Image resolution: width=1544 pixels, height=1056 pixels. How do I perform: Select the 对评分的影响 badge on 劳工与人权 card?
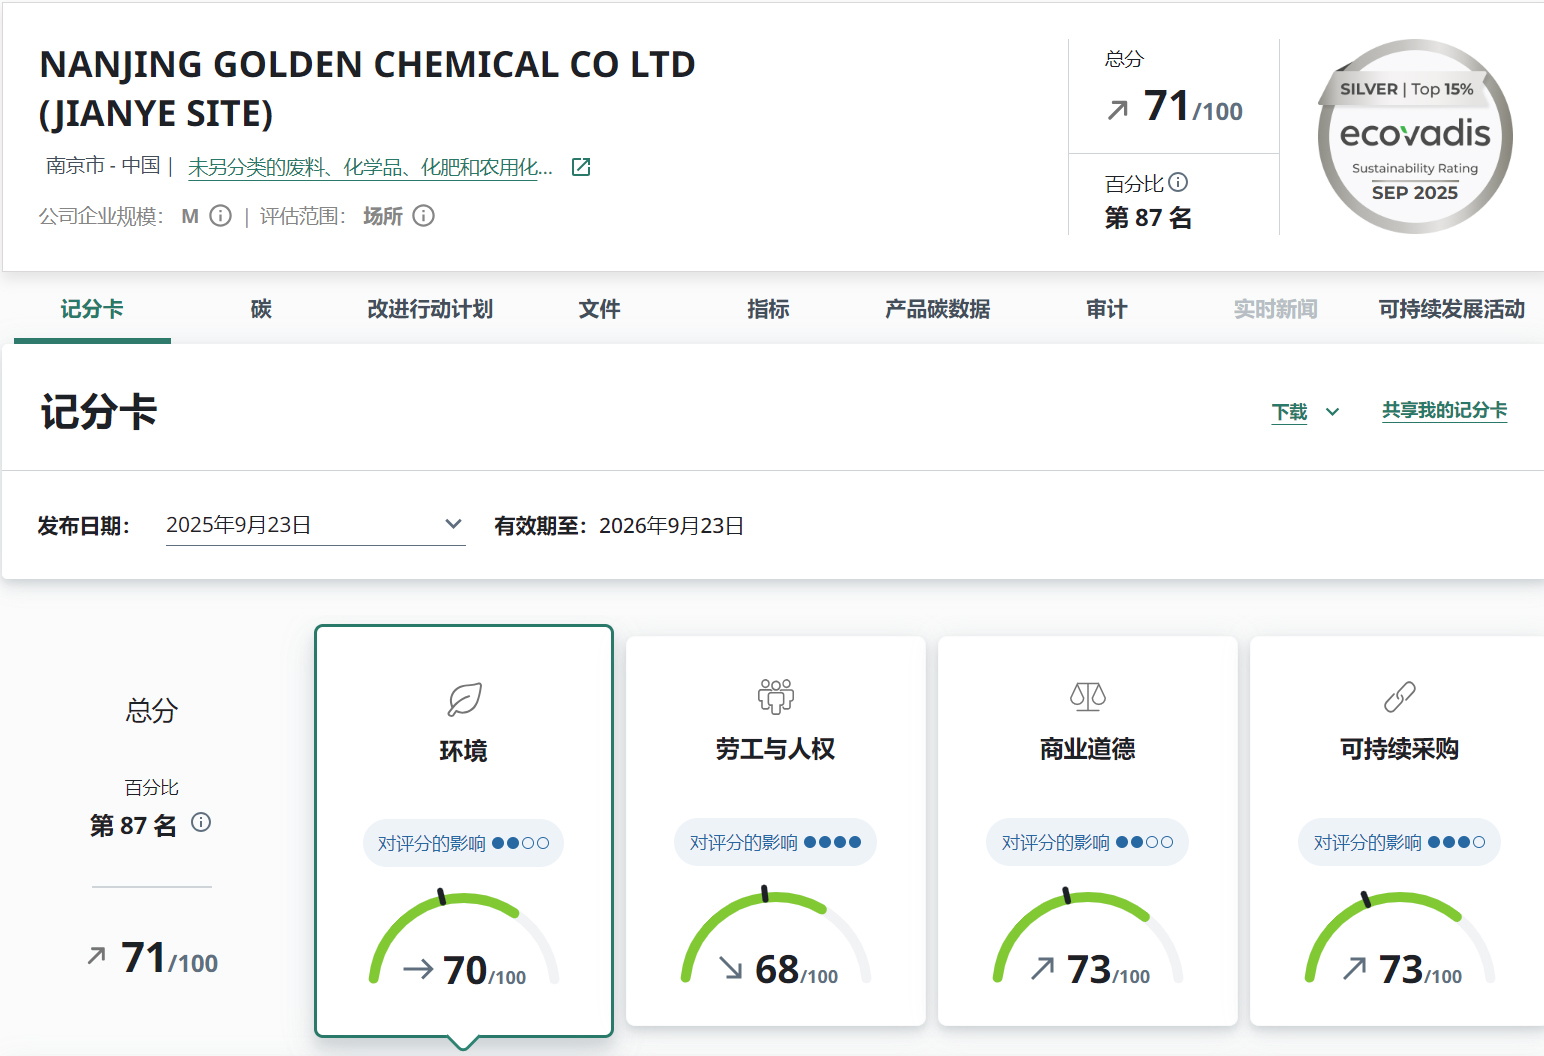(775, 842)
